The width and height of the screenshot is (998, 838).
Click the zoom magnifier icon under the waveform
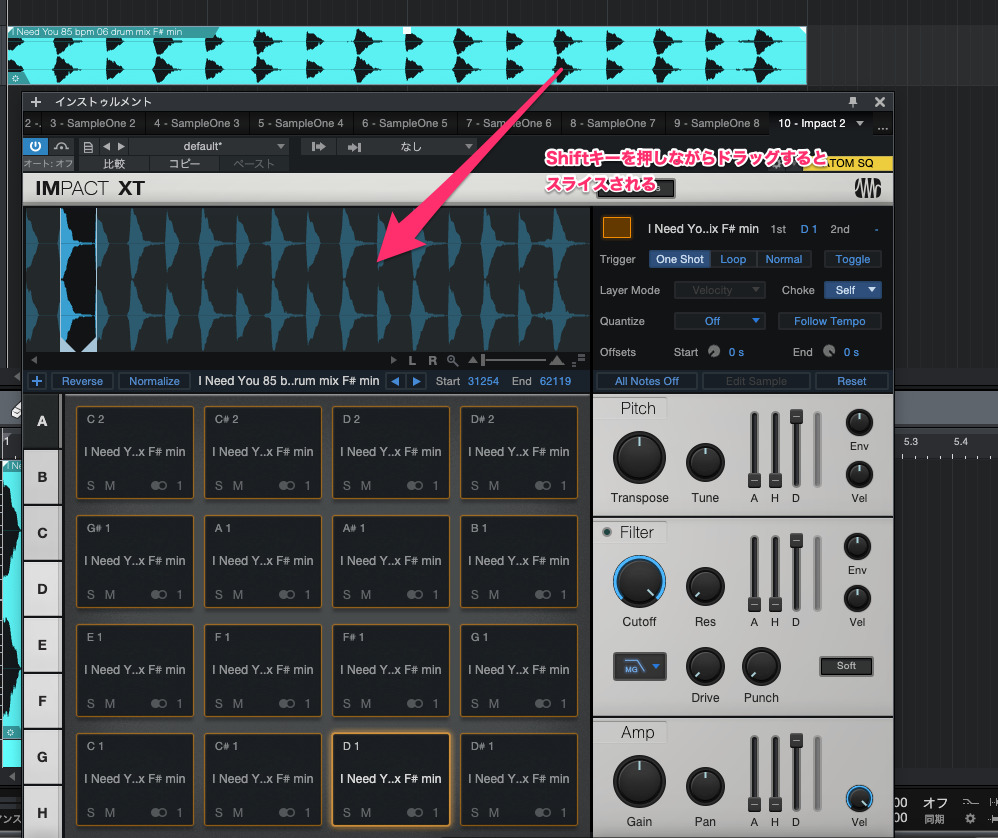(x=453, y=360)
